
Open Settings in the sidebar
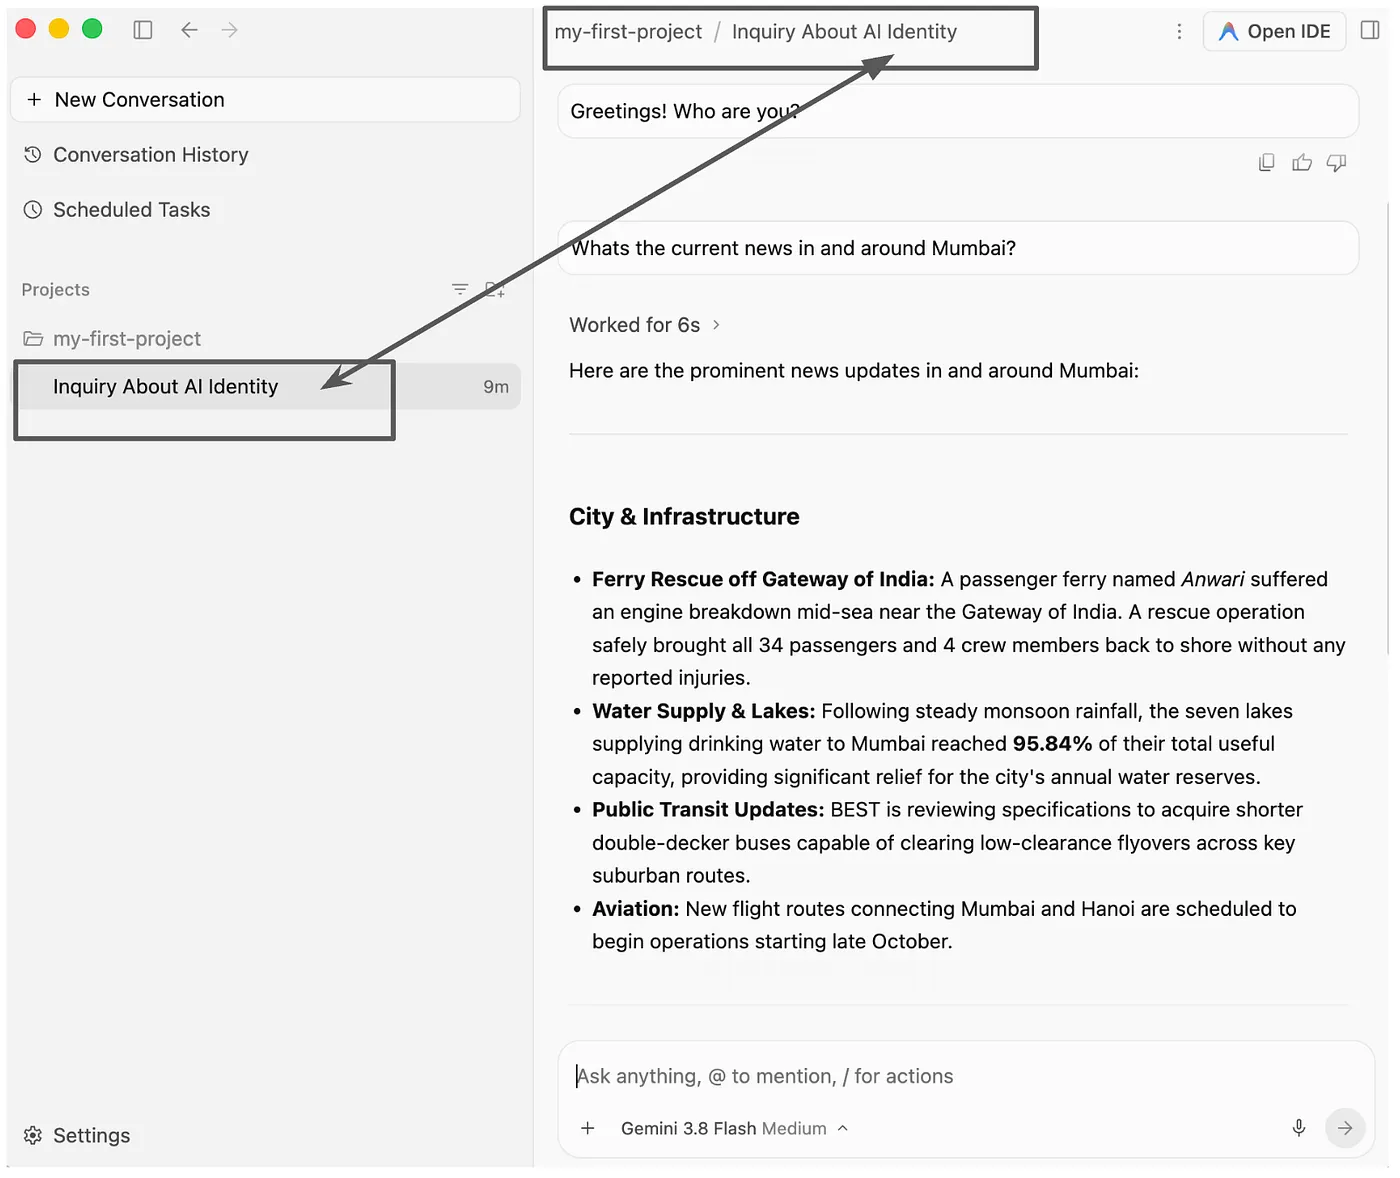point(77,1136)
